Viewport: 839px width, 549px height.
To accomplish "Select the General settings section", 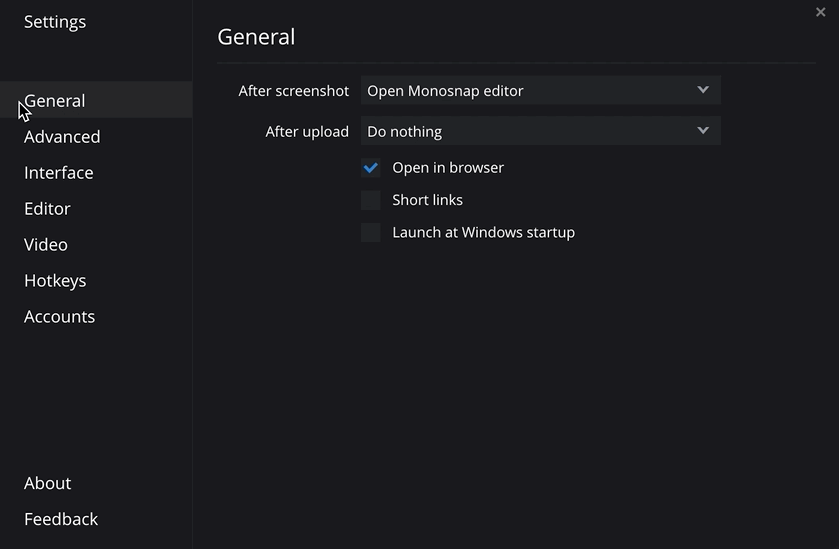I will click(x=55, y=101).
